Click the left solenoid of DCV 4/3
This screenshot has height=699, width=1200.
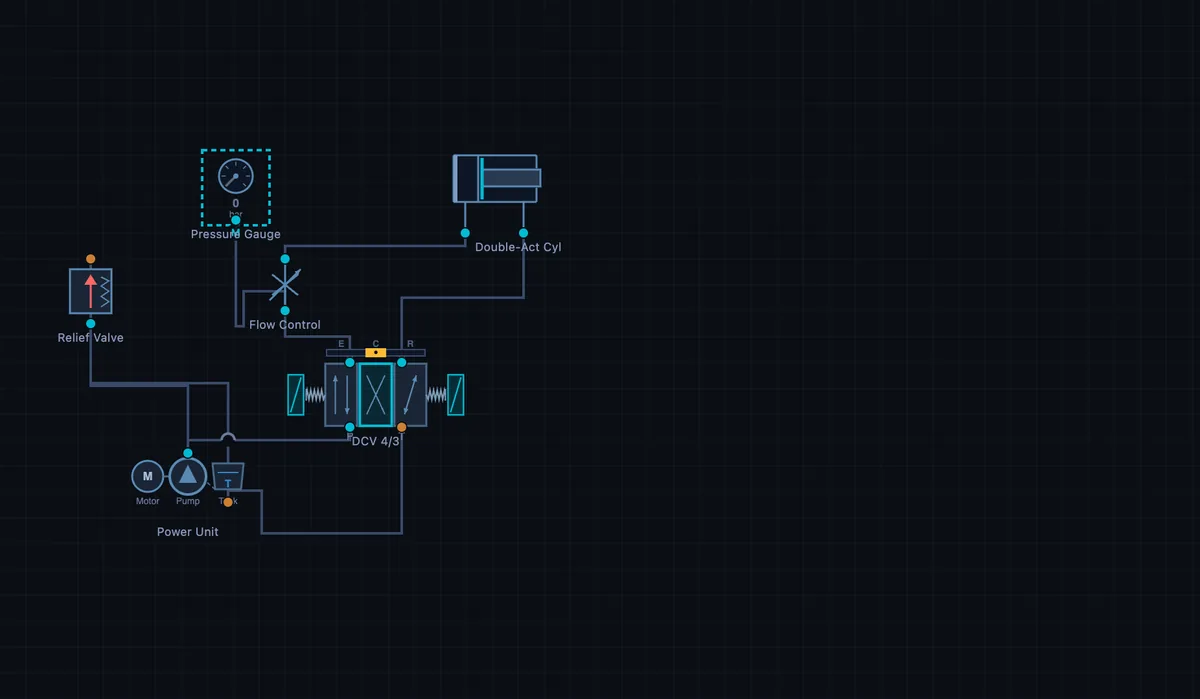pos(295,395)
